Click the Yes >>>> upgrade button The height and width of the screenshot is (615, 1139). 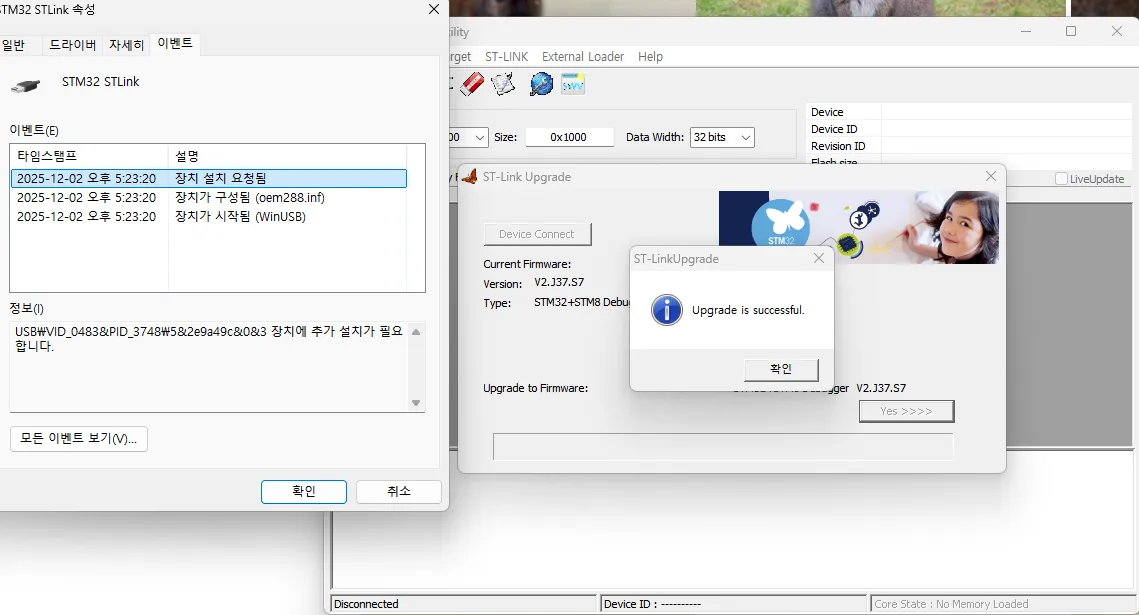pyautogui.click(x=906, y=411)
